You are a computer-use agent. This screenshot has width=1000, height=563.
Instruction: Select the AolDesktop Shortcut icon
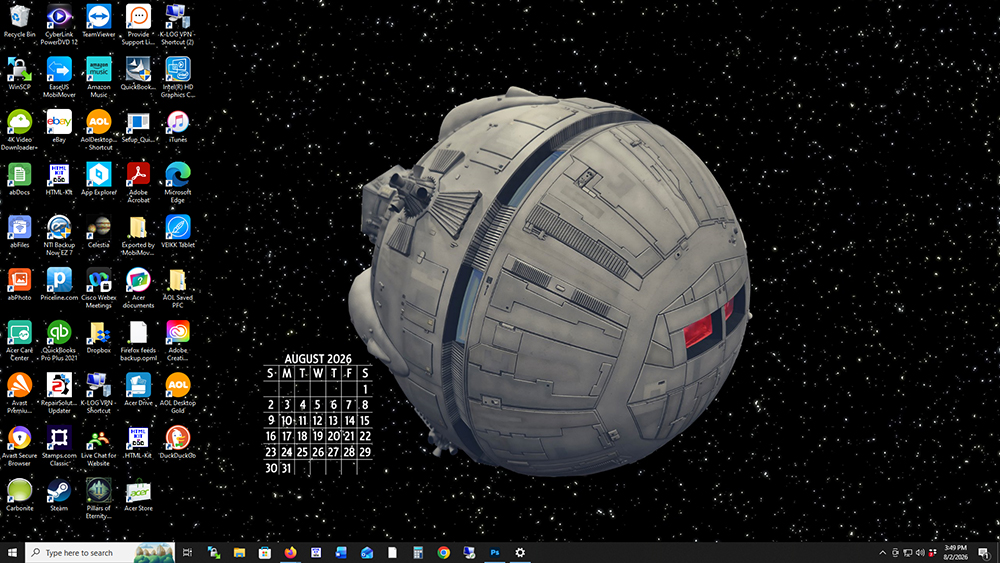[x=98, y=130]
